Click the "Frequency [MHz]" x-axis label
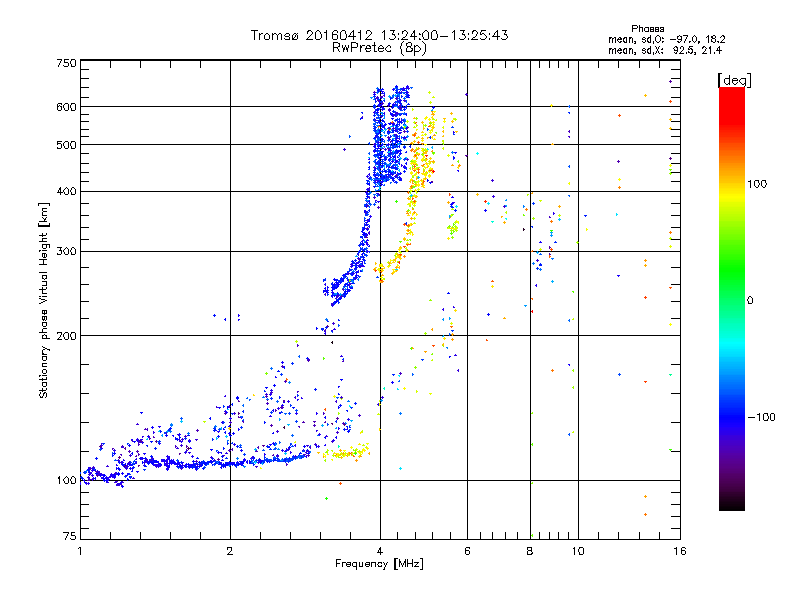This screenshot has height=600, width=800. [379, 564]
